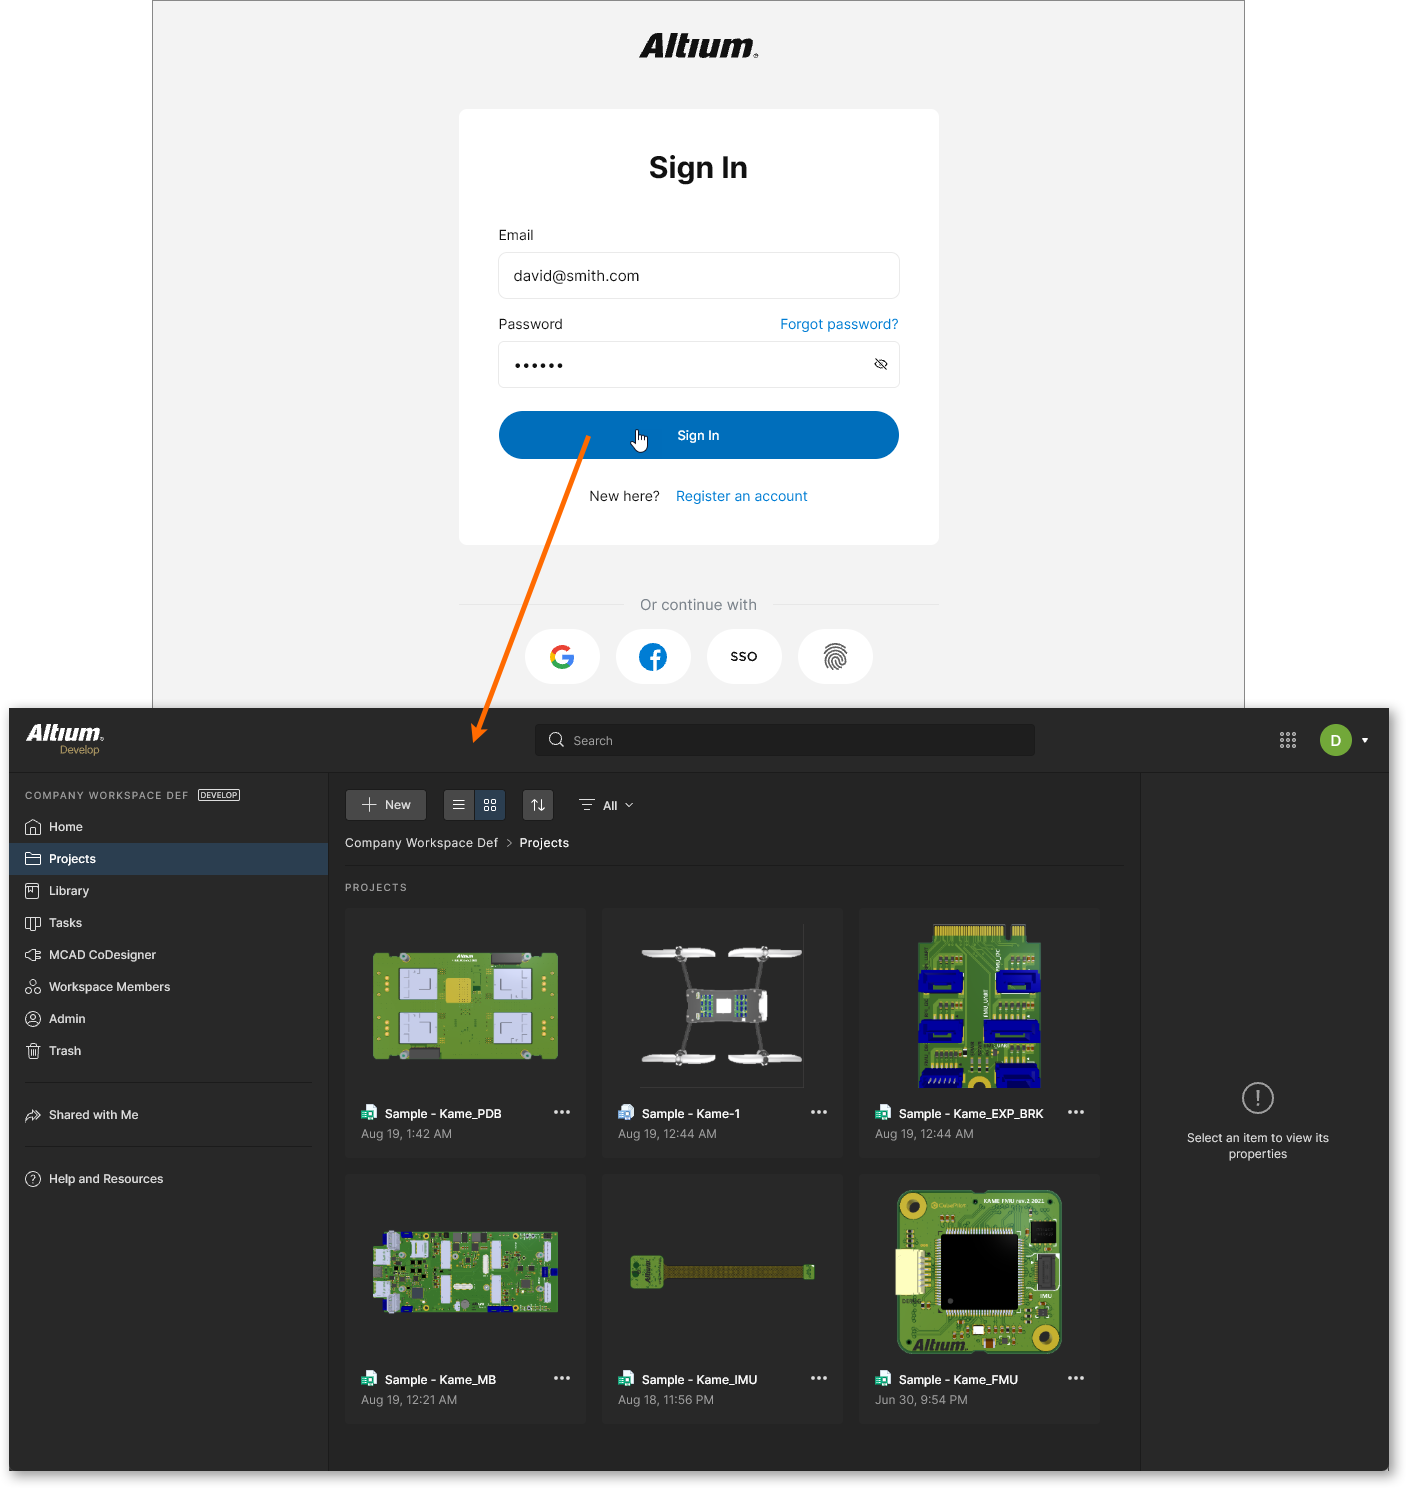Click the project icon beside Sample - Kame_IMU
The image size is (1406, 1488).
pyautogui.click(x=626, y=1379)
